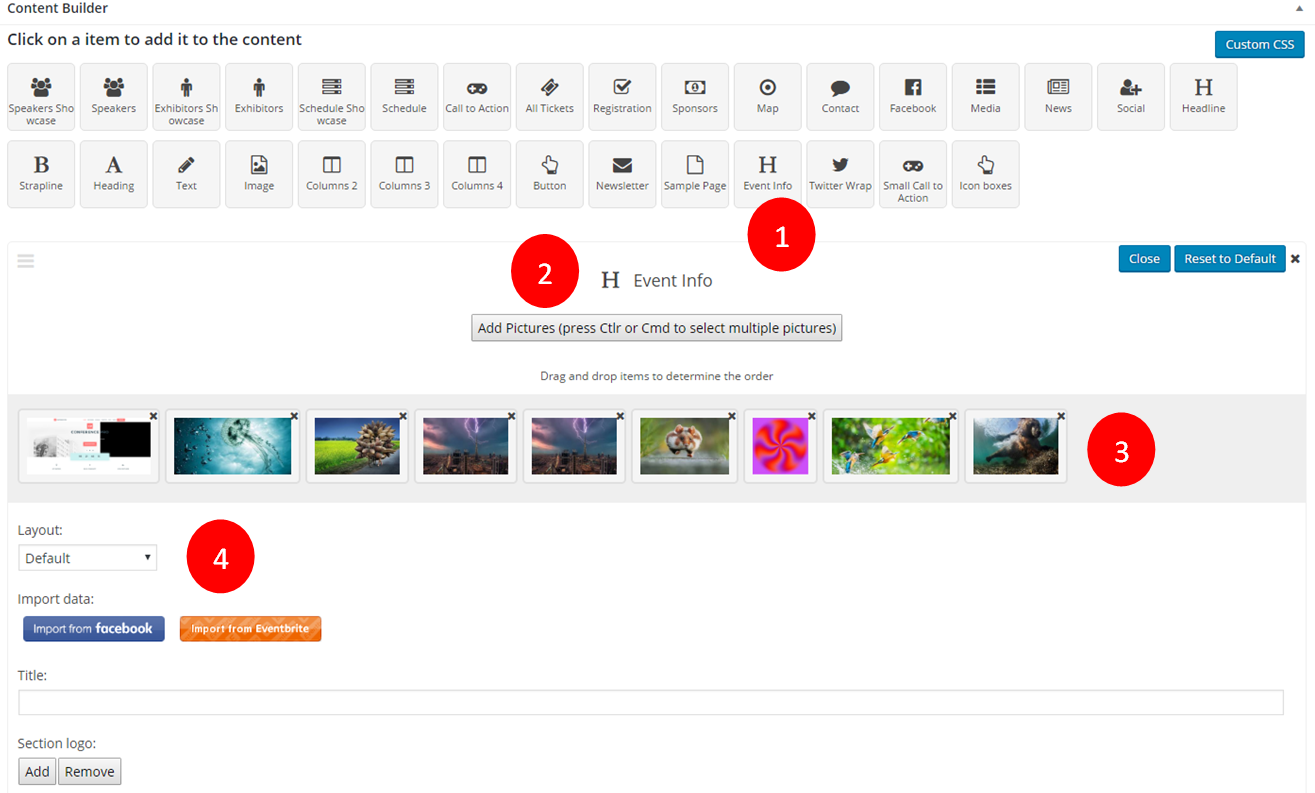The width and height of the screenshot is (1315, 793).
Task: Add the Image item
Action: coord(259,174)
